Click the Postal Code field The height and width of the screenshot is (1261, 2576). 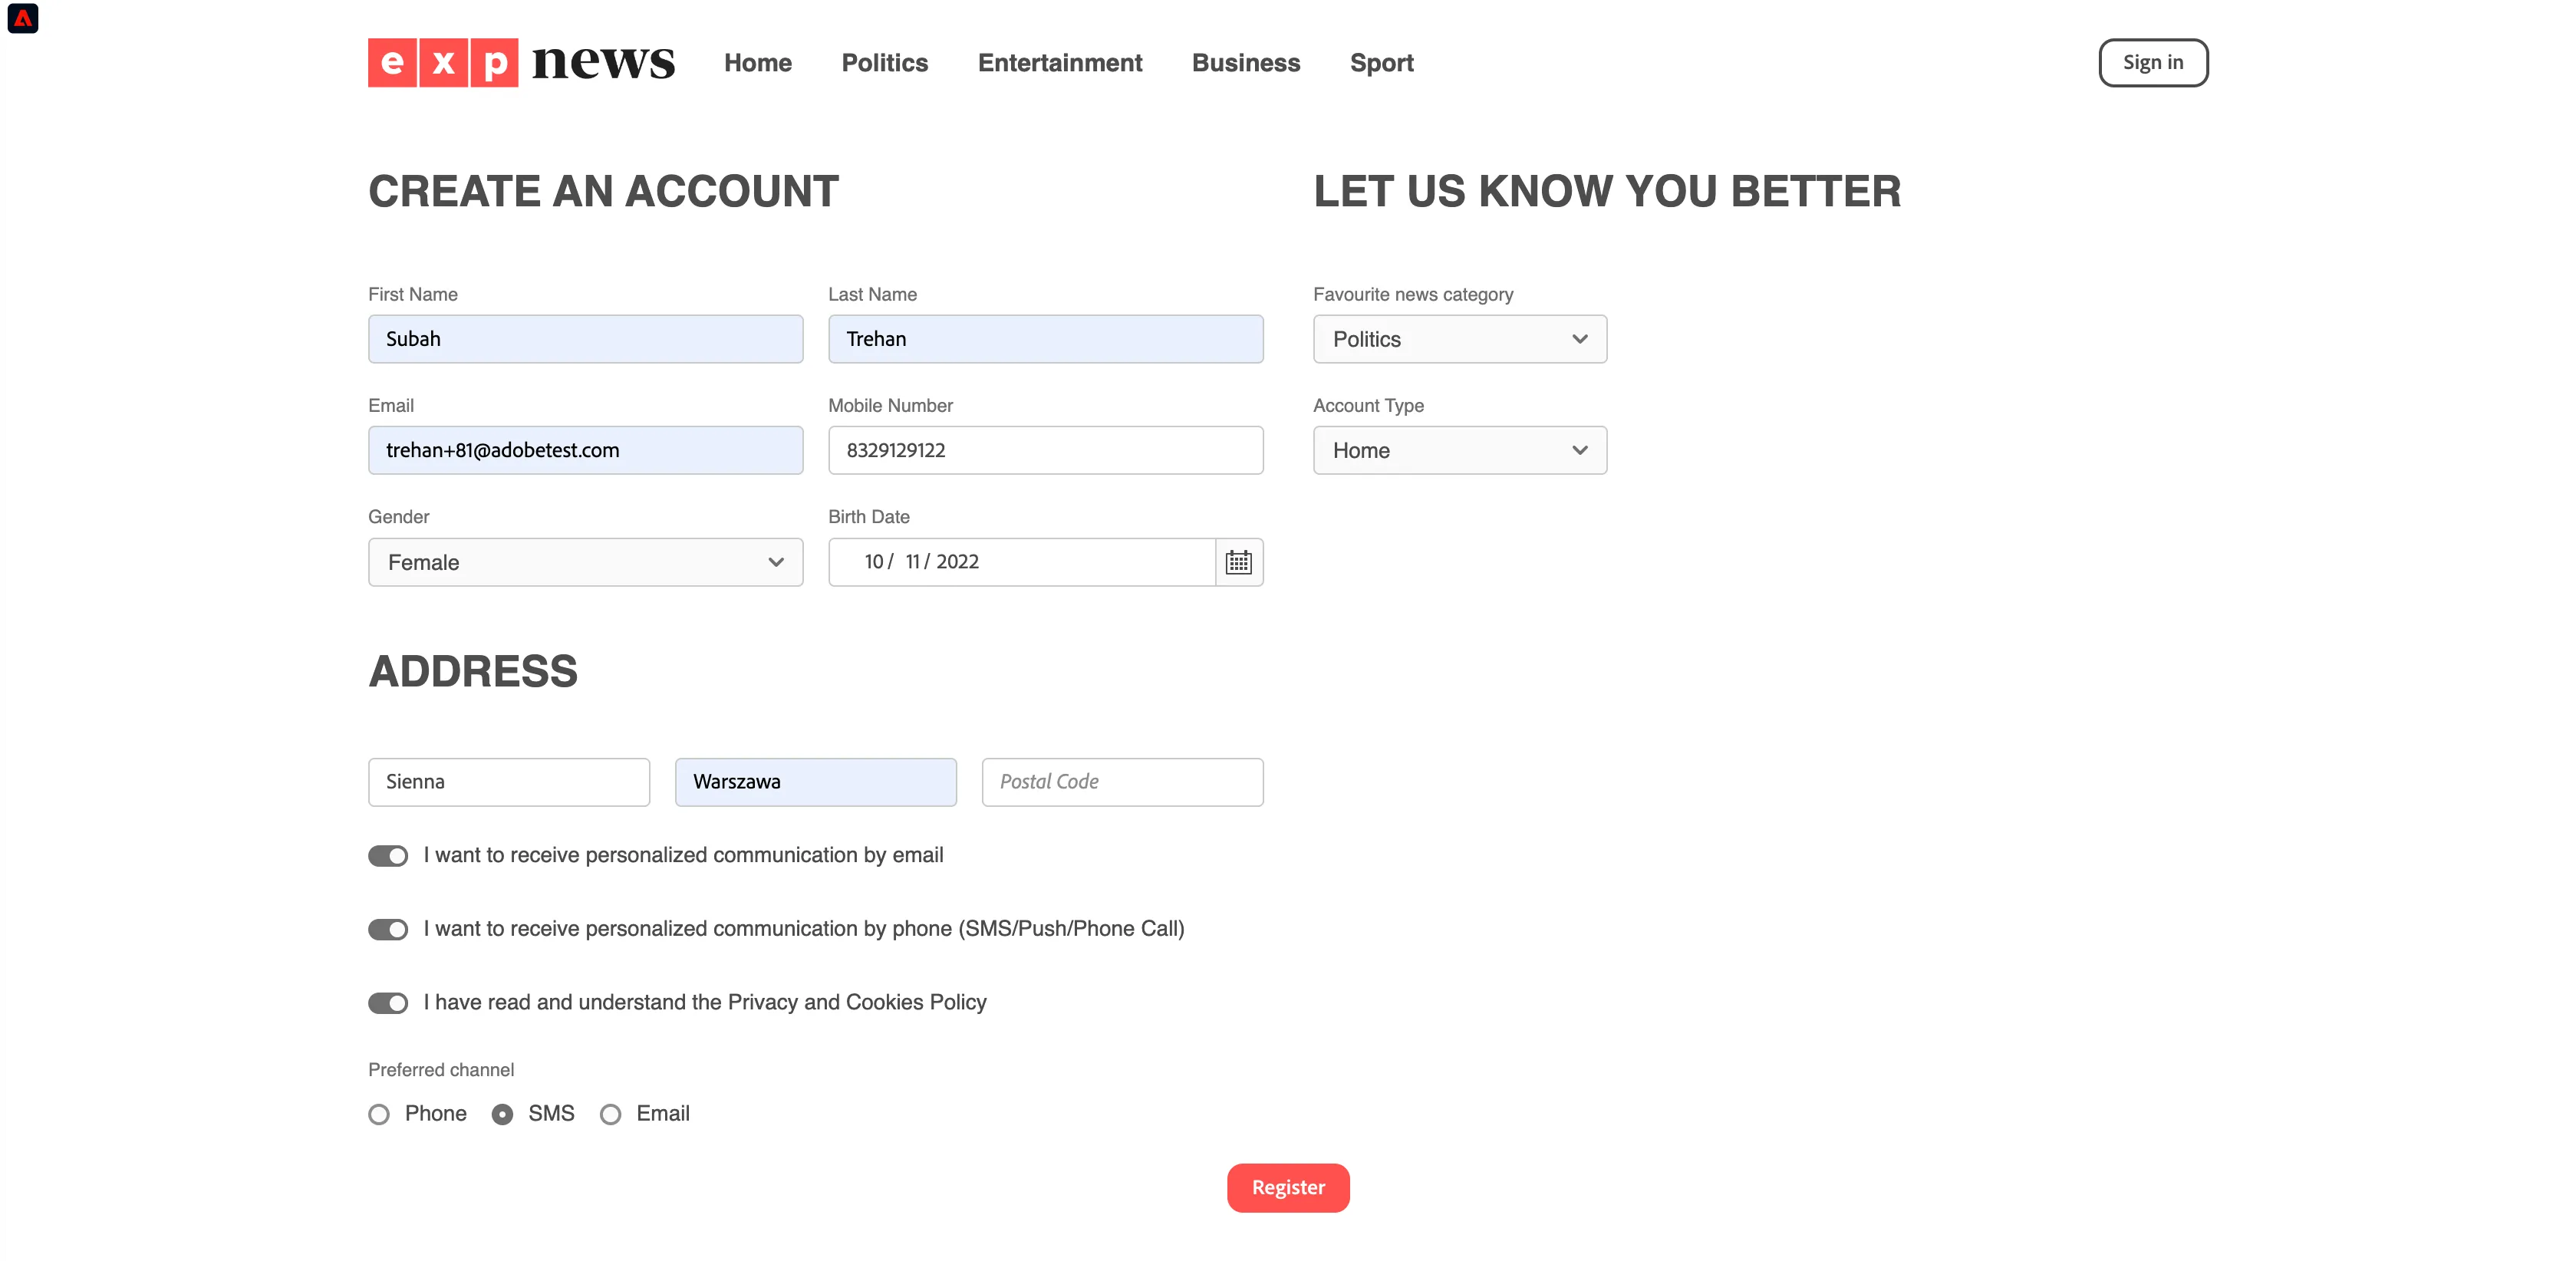coord(1123,782)
